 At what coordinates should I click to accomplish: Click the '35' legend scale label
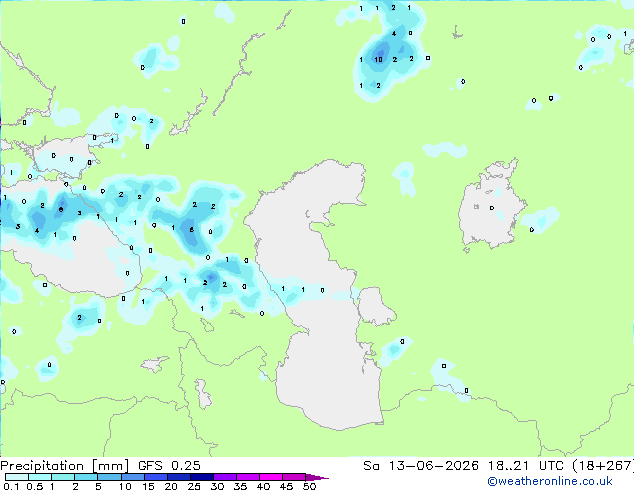click(240, 486)
